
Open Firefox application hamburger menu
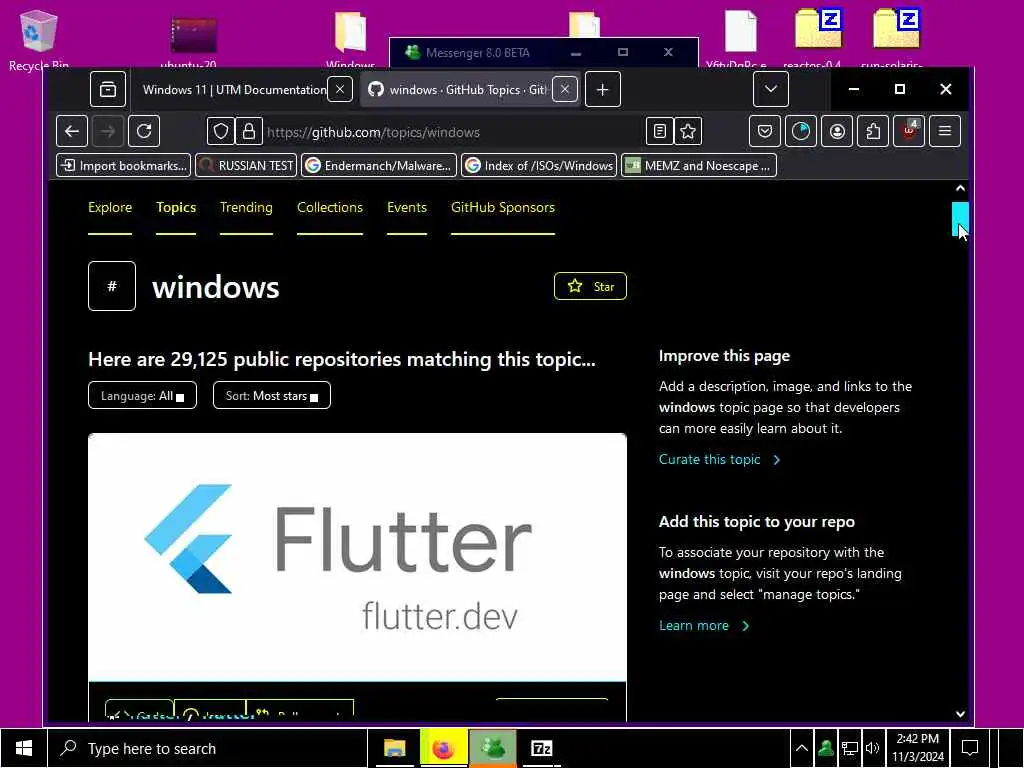pyautogui.click(x=945, y=131)
